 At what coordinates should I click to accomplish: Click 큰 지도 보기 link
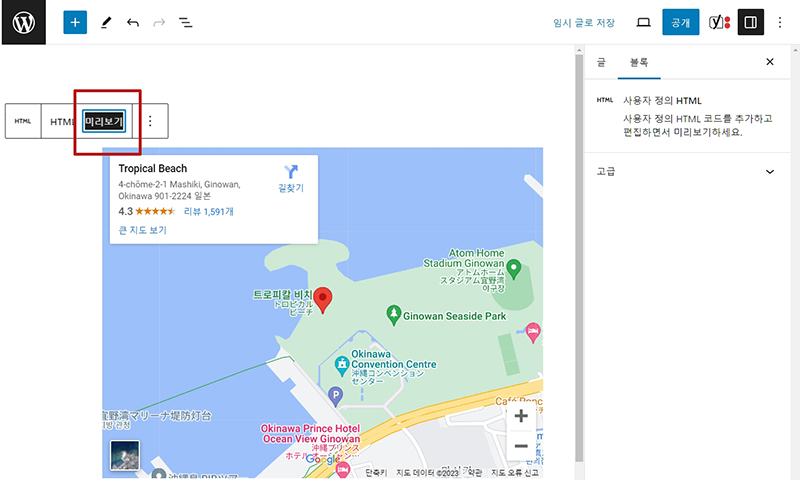(143, 230)
